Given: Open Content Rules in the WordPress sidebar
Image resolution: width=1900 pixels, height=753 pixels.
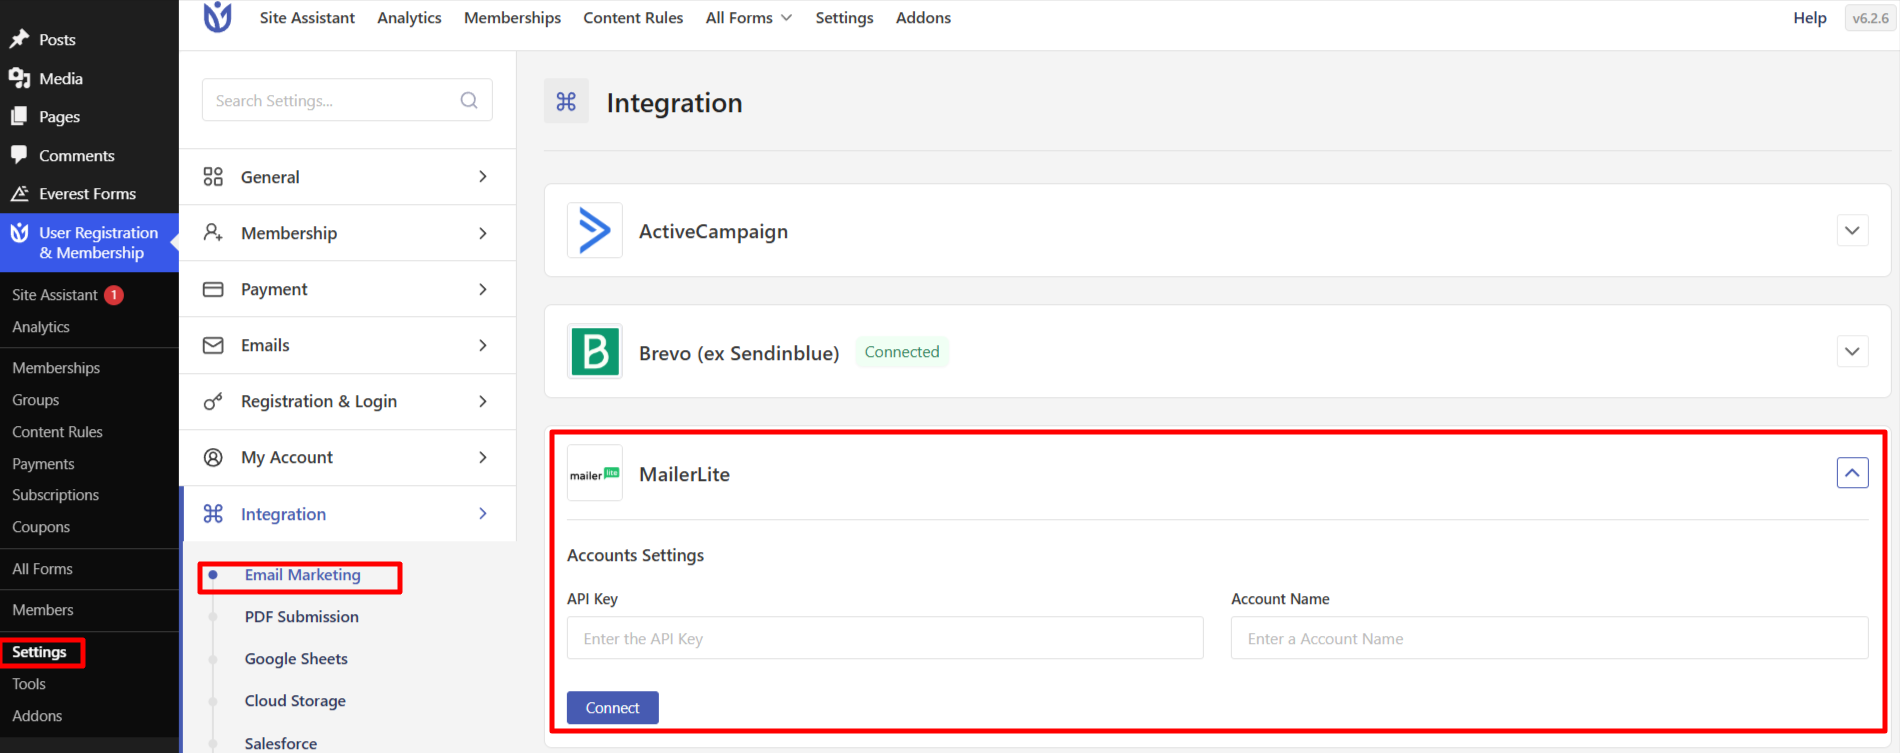Looking at the screenshot, I should pyautogui.click(x=57, y=432).
